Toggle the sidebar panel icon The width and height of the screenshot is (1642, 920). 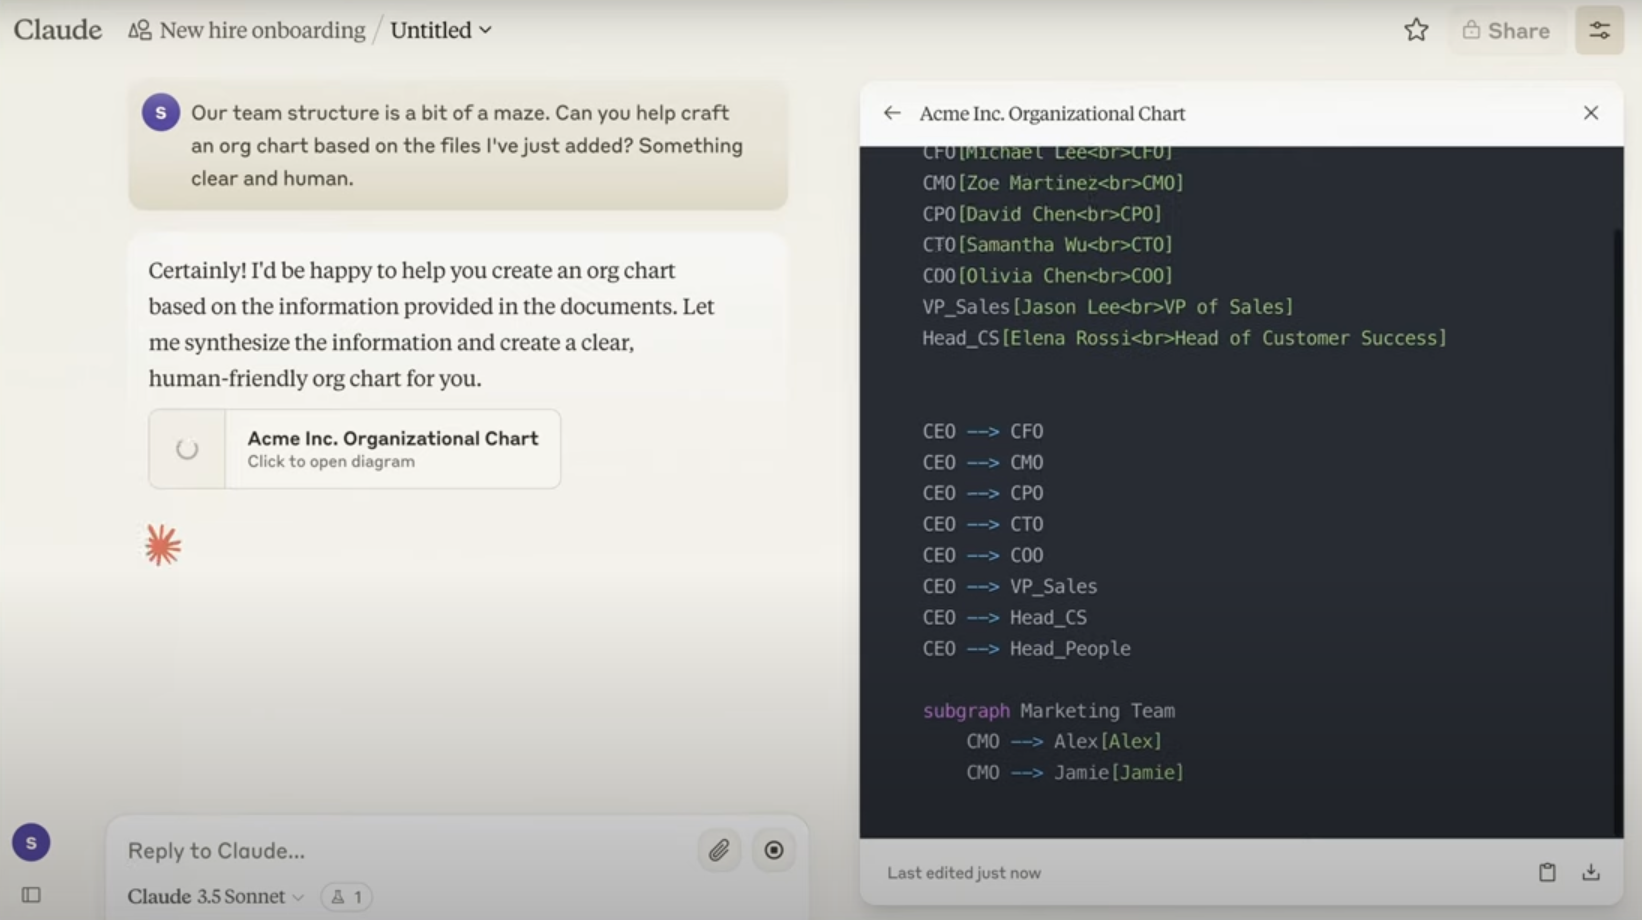31,895
